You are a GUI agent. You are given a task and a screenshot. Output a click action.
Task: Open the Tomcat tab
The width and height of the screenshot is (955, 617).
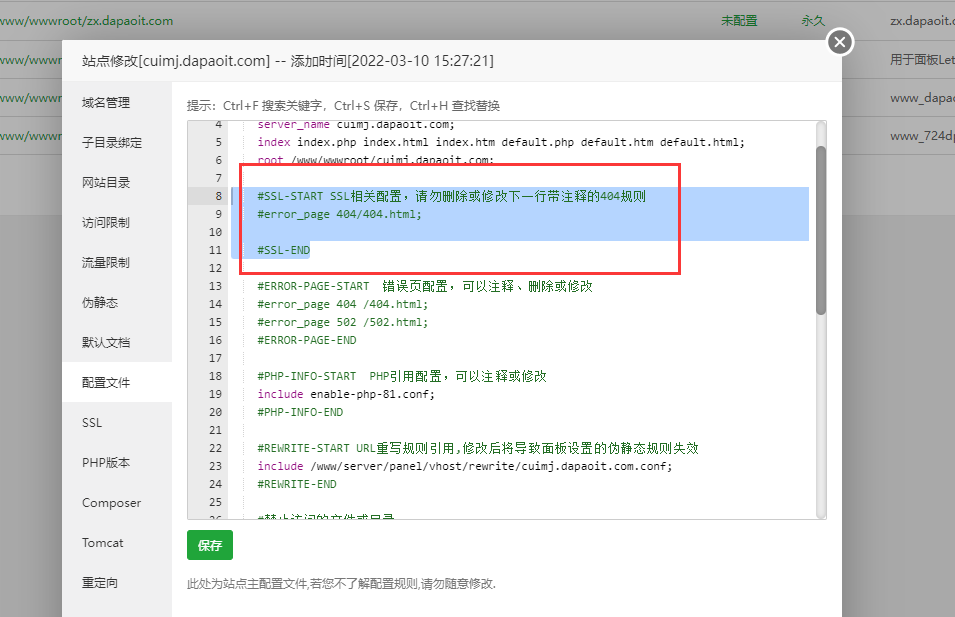[102, 543]
